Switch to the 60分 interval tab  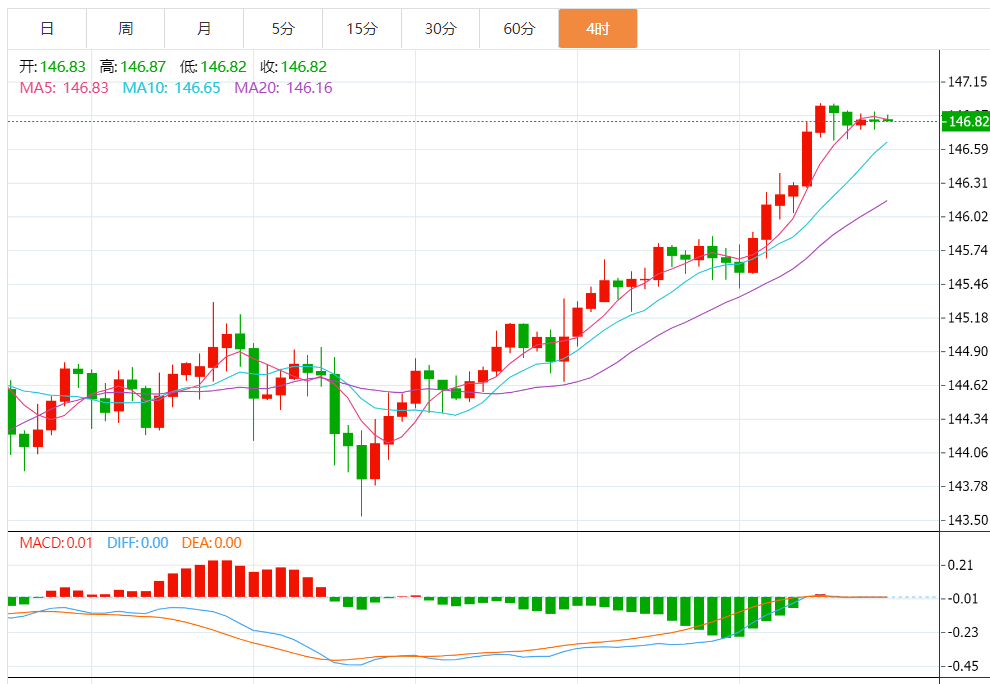pyautogui.click(x=519, y=28)
